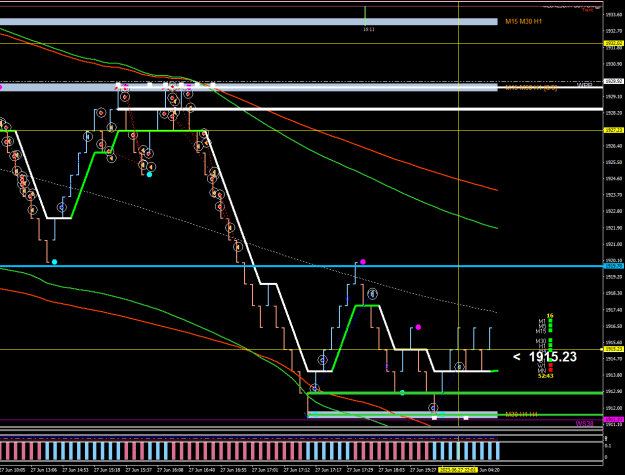Viewport: 625px width, 475px height.
Task: Click the 1930.90 price scale value
Action: [614, 64]
